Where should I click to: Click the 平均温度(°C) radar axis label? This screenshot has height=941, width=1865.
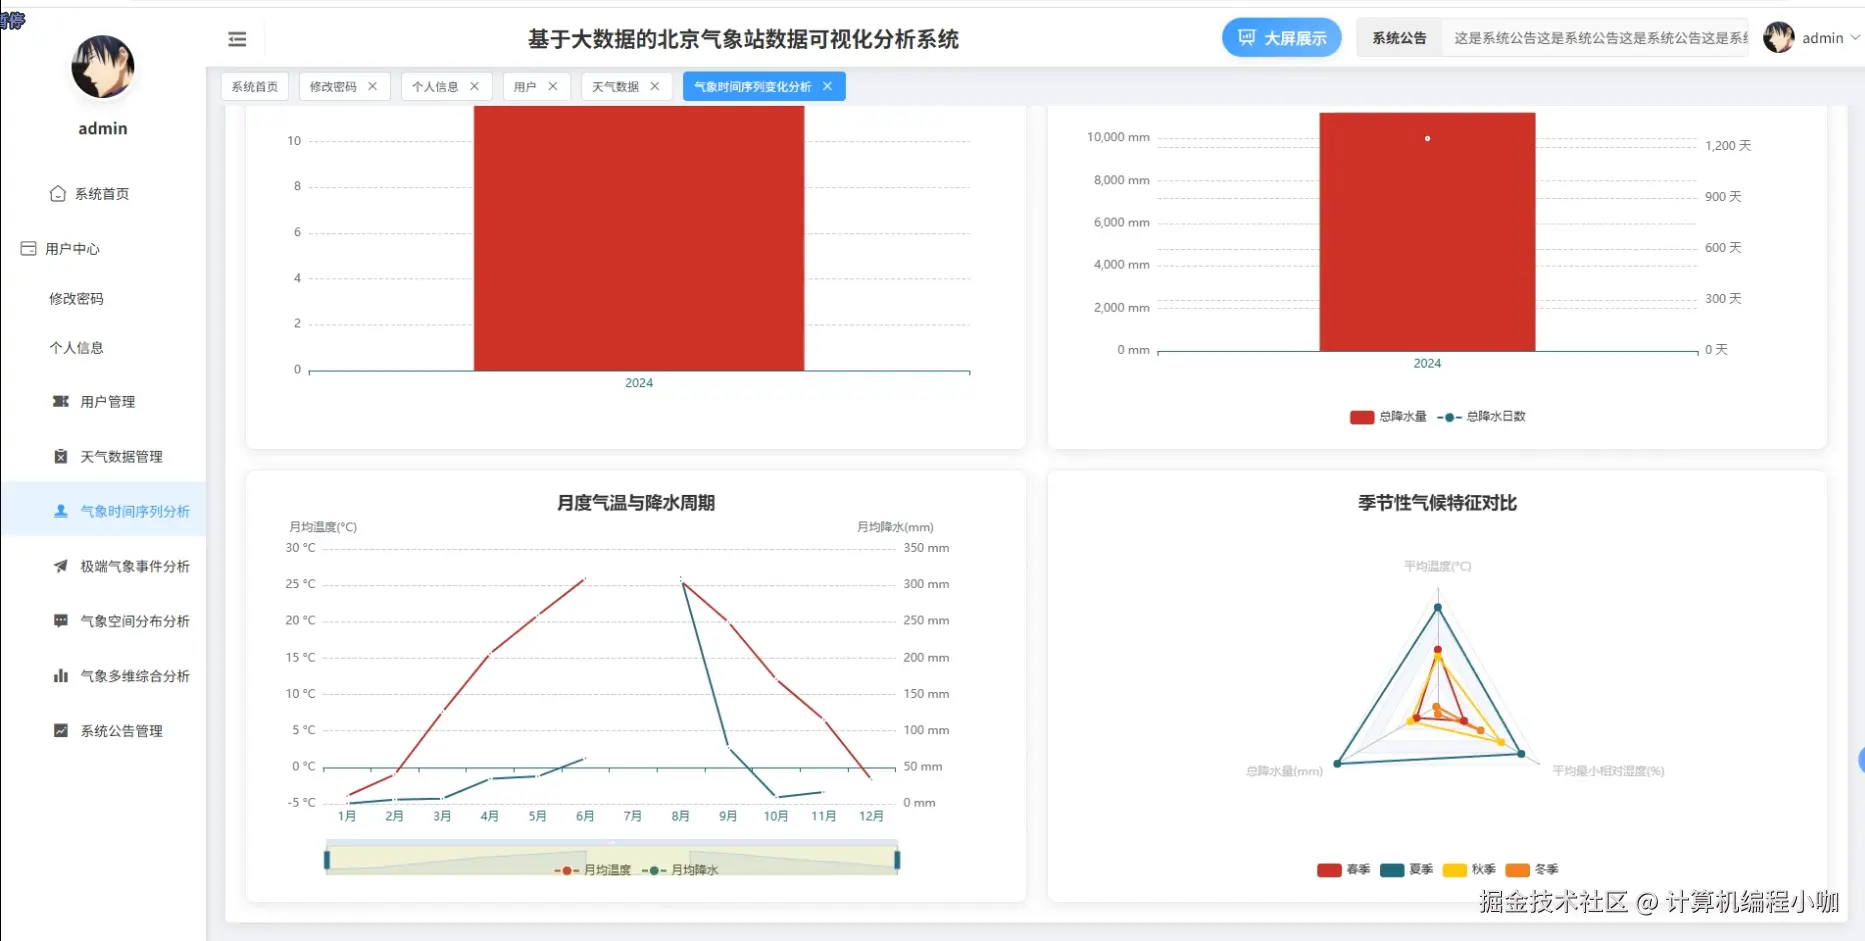[x=1437, y=566]
